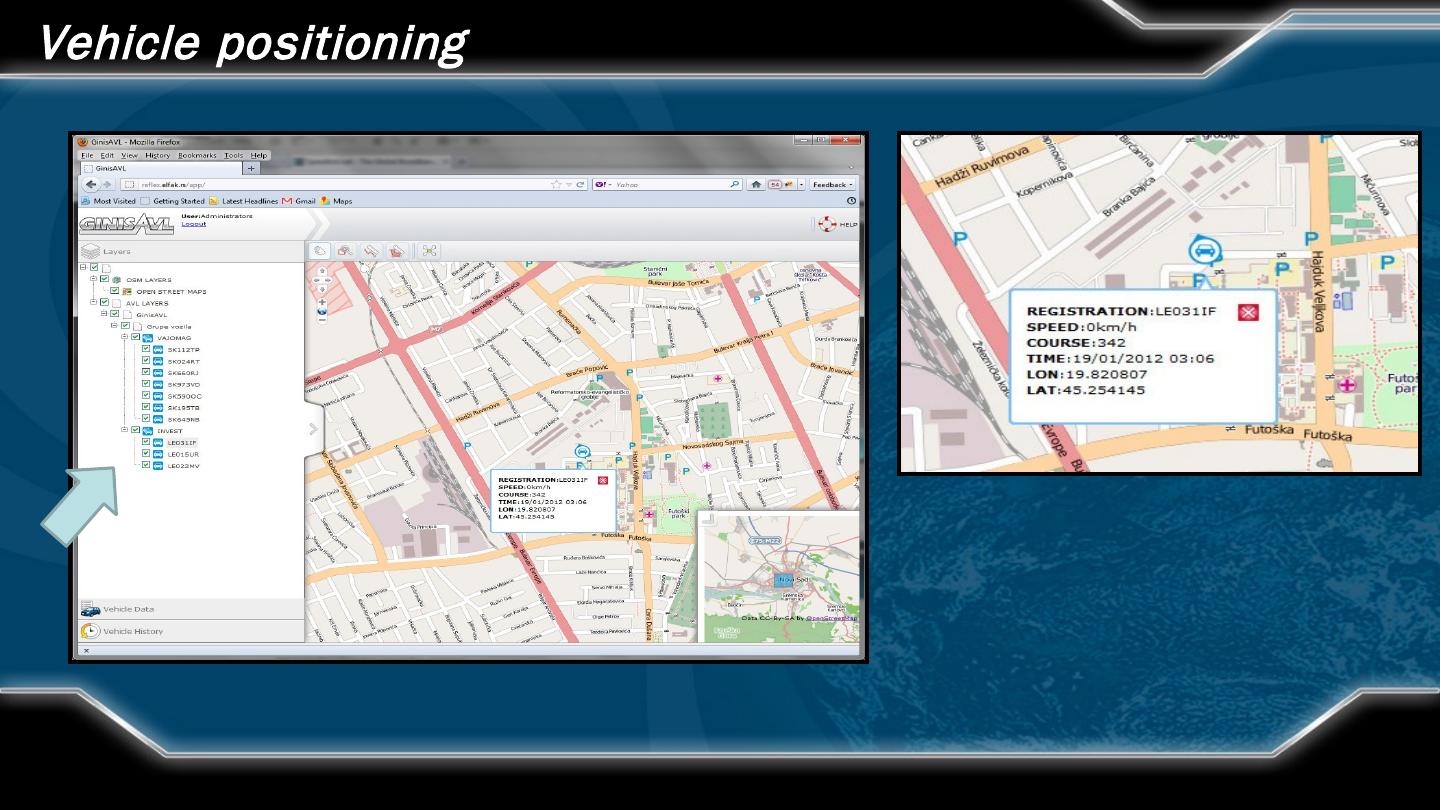This screenshot has width=1440, height=810.
Task: Open the View menu
Action: tap(130, 156)
